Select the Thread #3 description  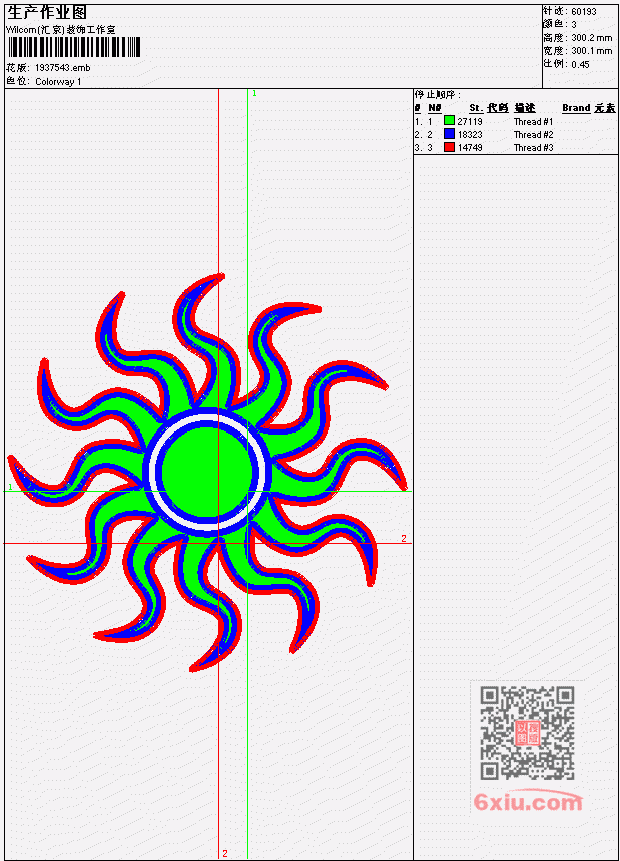click(533, 148)
